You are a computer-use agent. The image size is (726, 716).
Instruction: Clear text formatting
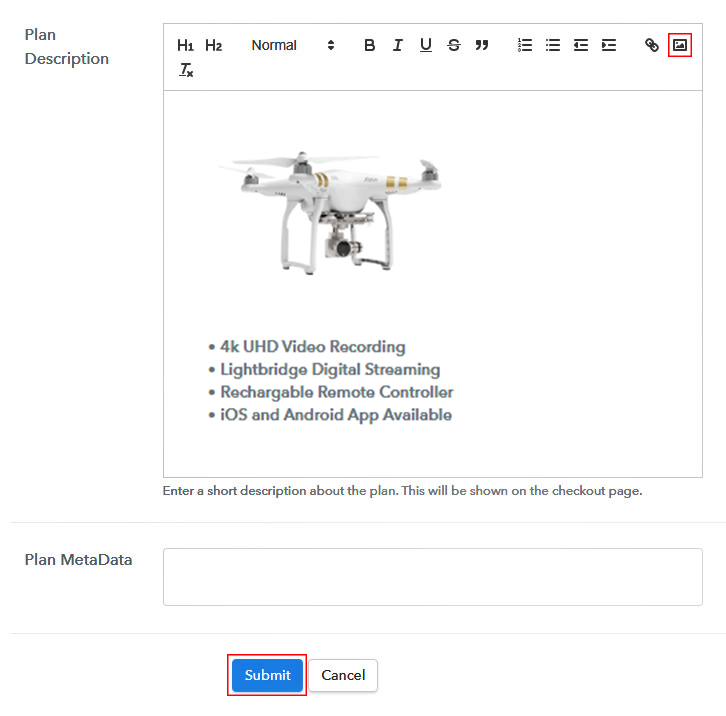[186, 70]
